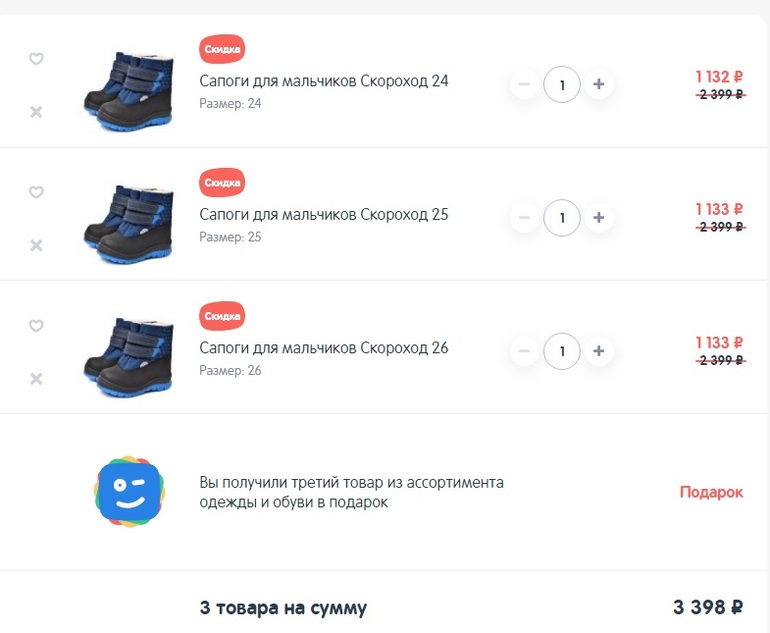770x633 pixels.
Task: Remove Скороход 24 boots from cart
Action: coord(36,112)
